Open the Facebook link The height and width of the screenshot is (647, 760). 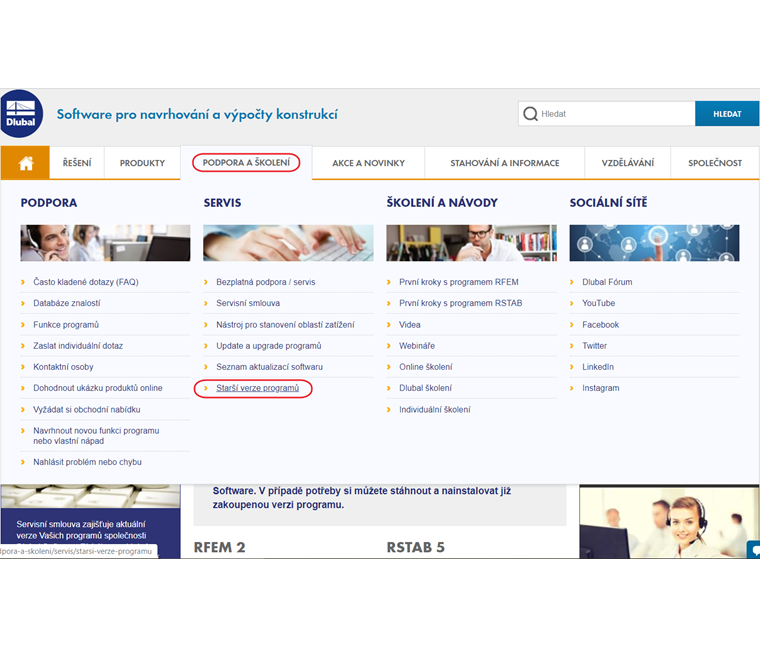click(601, 325)
